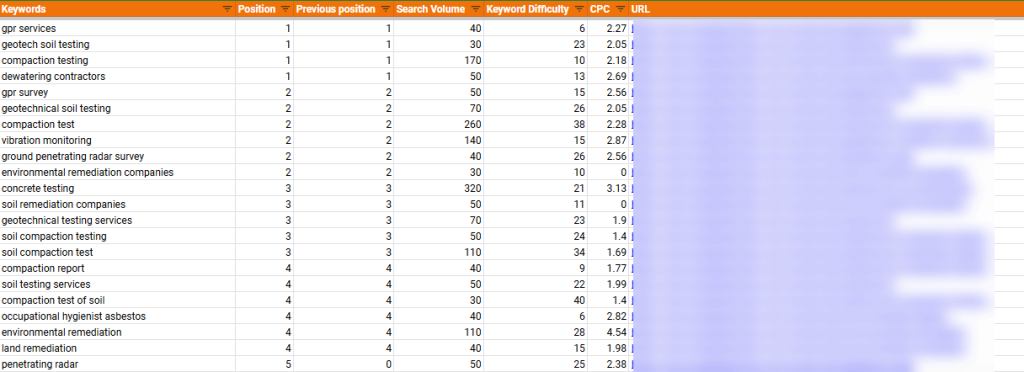Select the 'vibration monitoring' cell

coord(118,140)
